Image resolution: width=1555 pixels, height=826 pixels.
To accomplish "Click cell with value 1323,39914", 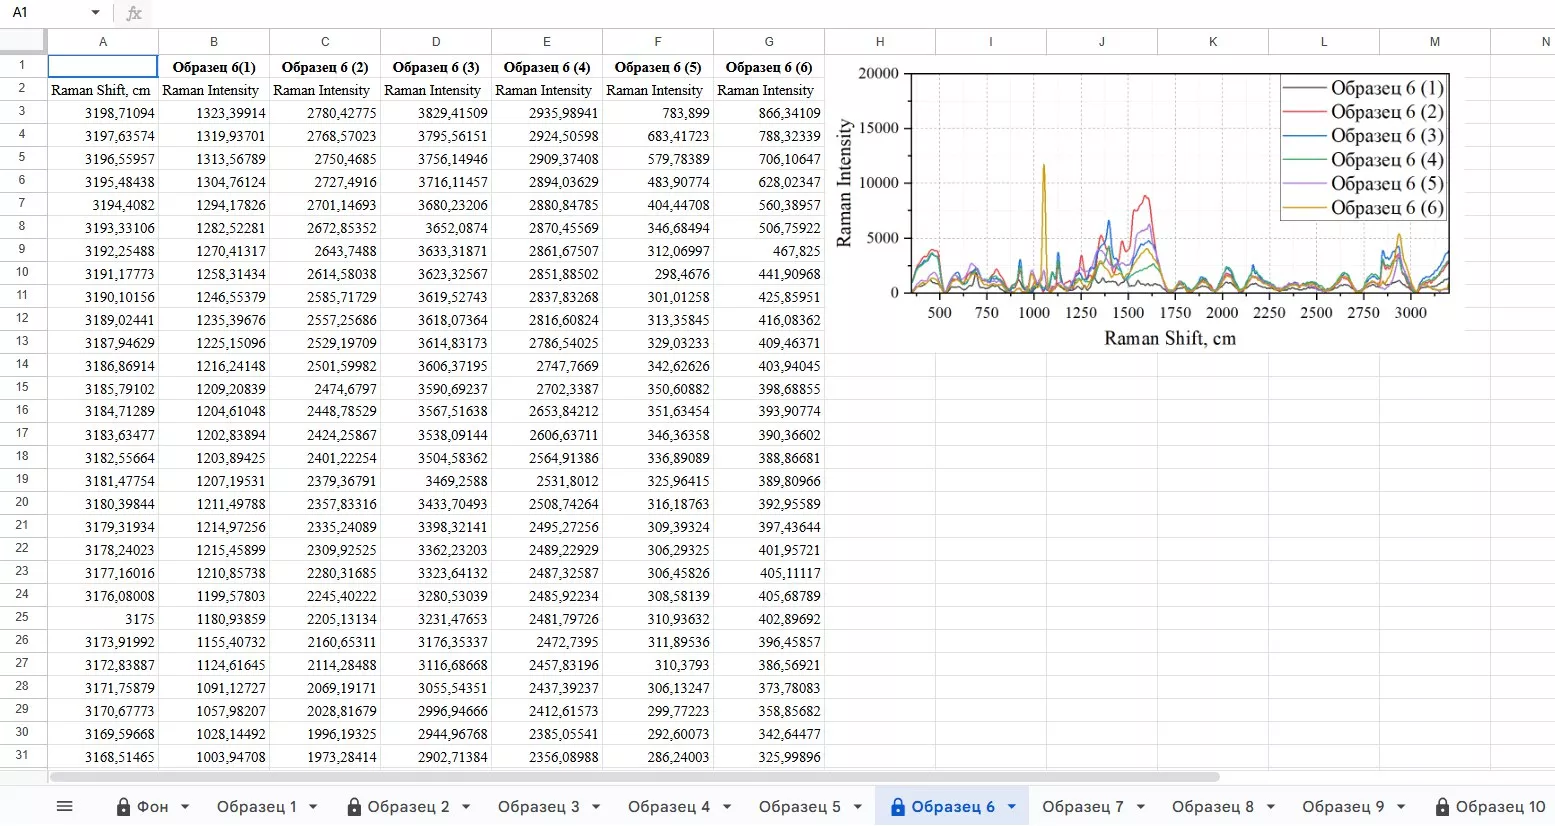I will [214, 113].
